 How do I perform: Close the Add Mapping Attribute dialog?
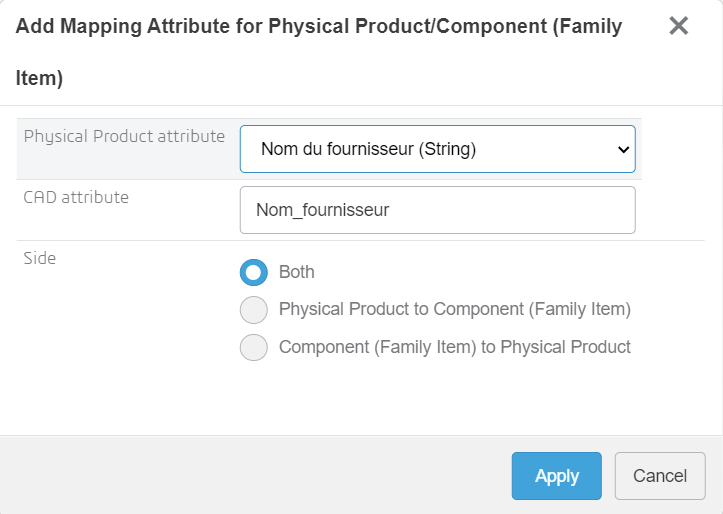pos(679,26)
